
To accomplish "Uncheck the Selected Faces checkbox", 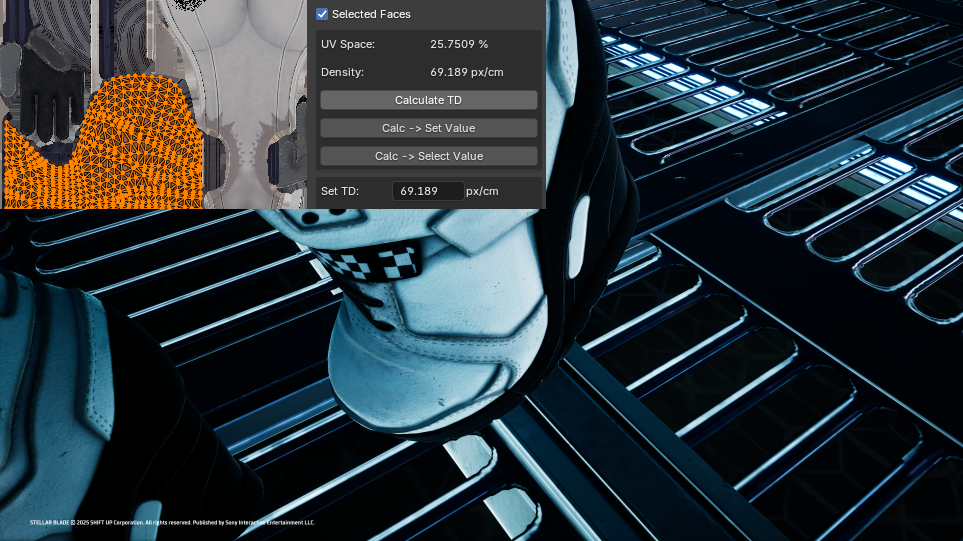I will 322,14.
